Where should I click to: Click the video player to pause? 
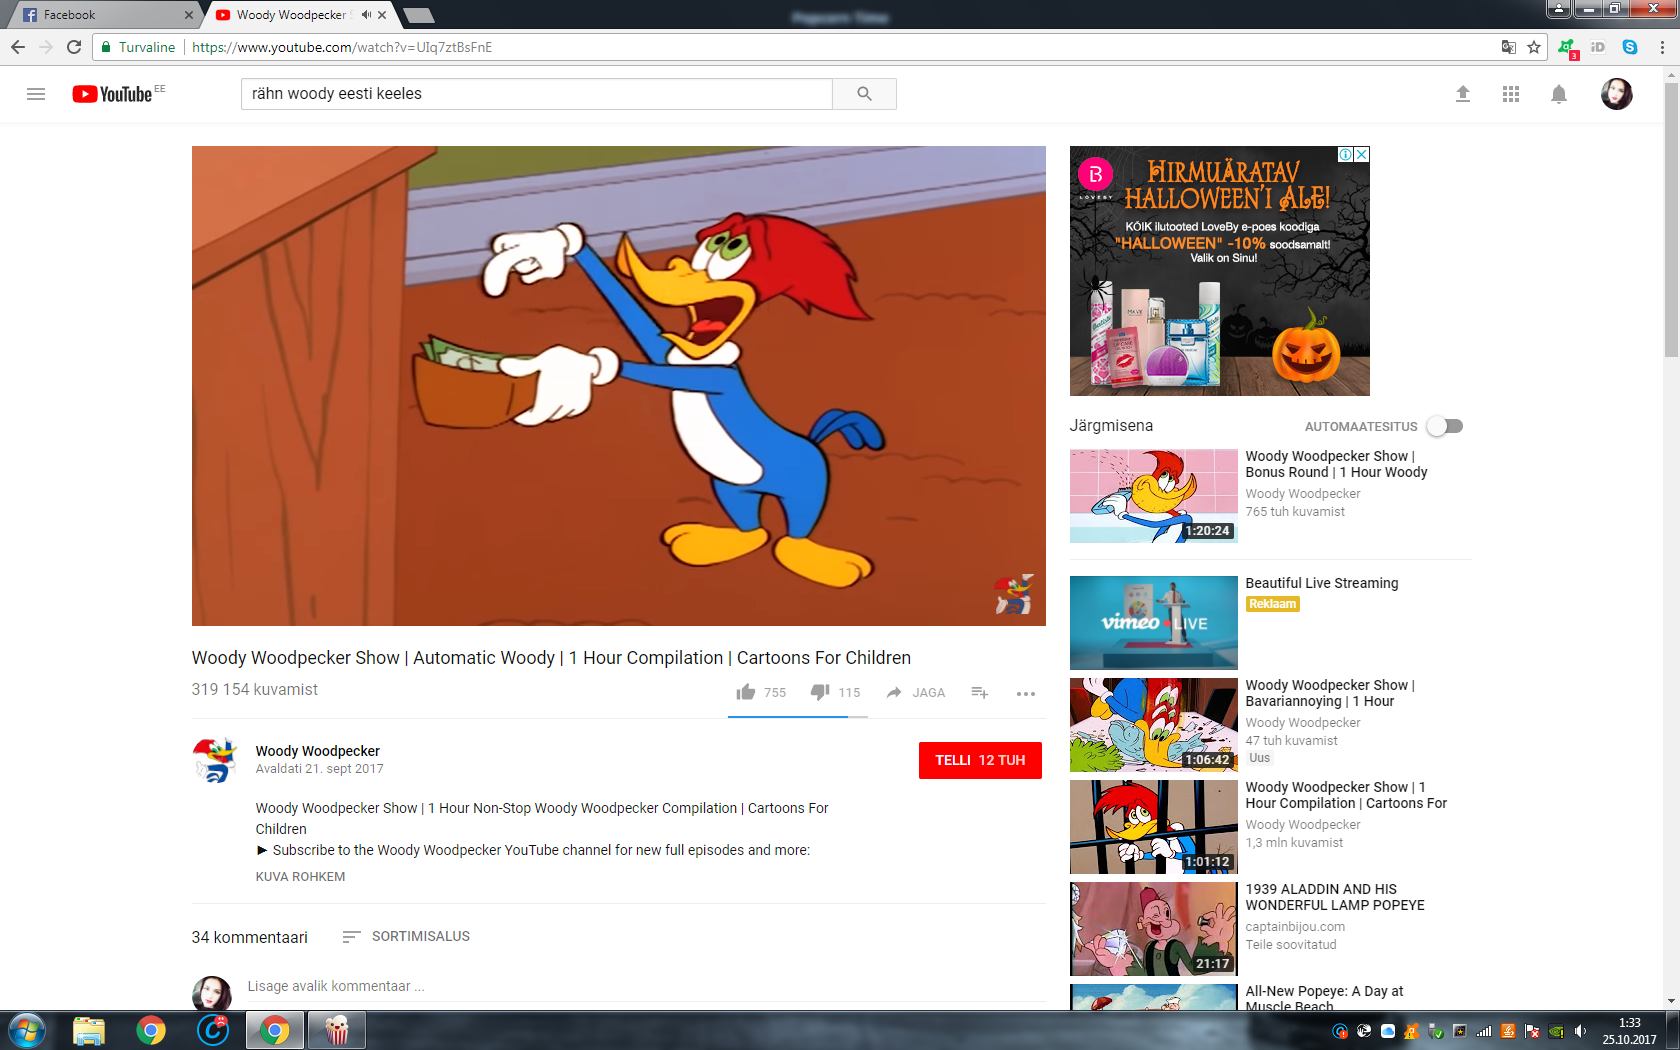(619, 386)
